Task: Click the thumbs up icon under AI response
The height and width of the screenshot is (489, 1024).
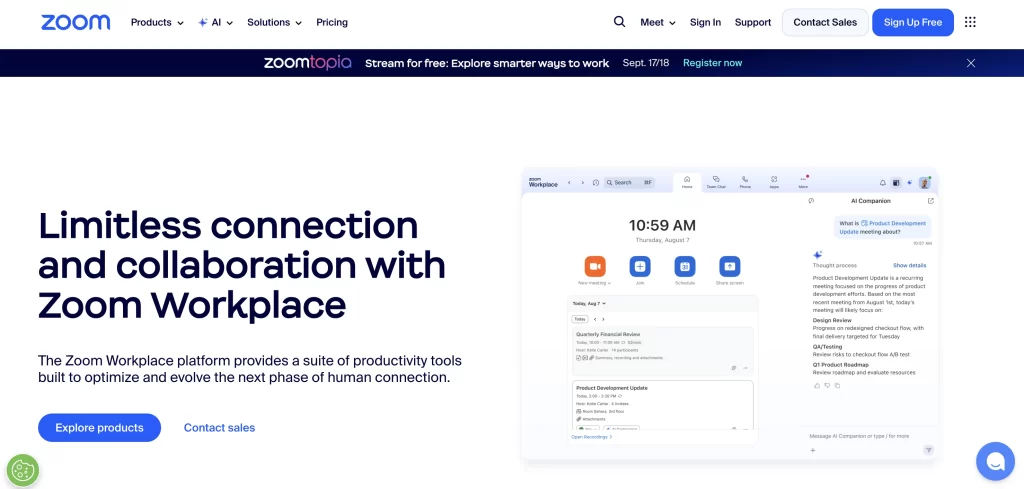Action: (x=817, y=386)
